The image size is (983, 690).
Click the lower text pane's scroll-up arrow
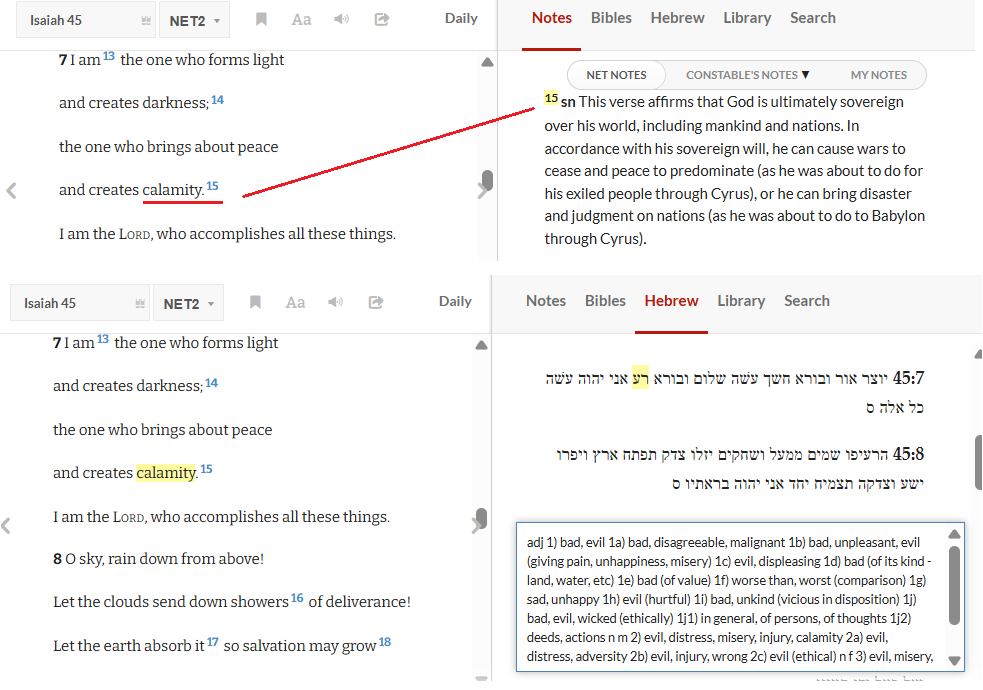click(x=481, y=345)
